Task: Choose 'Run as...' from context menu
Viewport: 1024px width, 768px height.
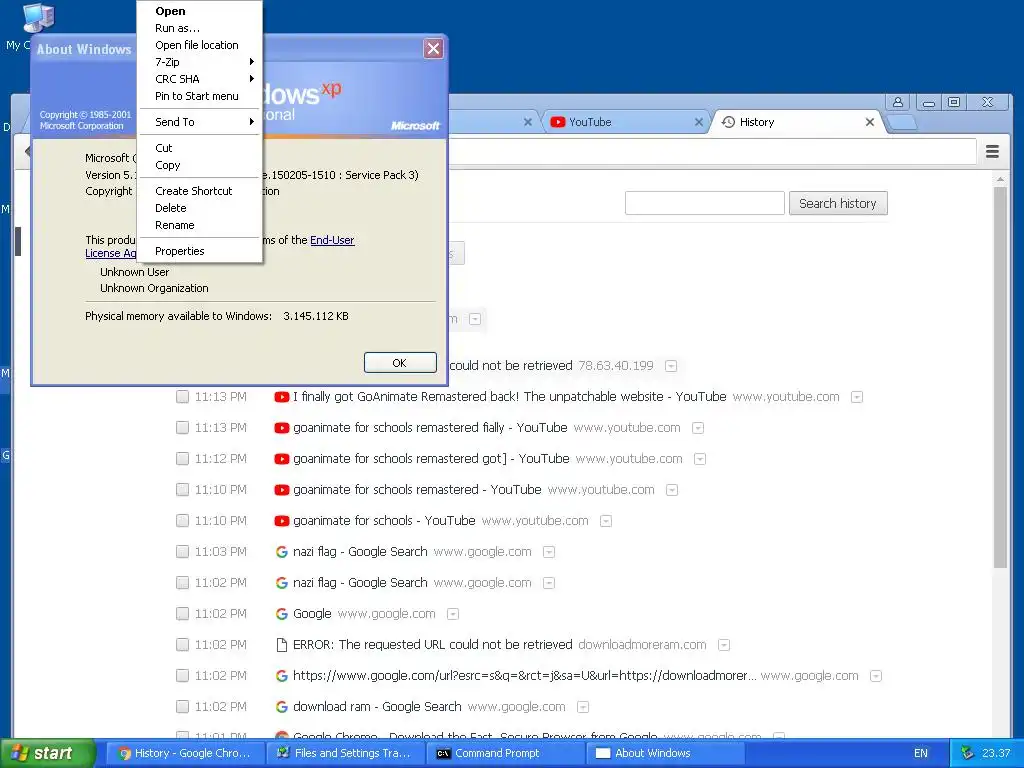Action: 200,28
